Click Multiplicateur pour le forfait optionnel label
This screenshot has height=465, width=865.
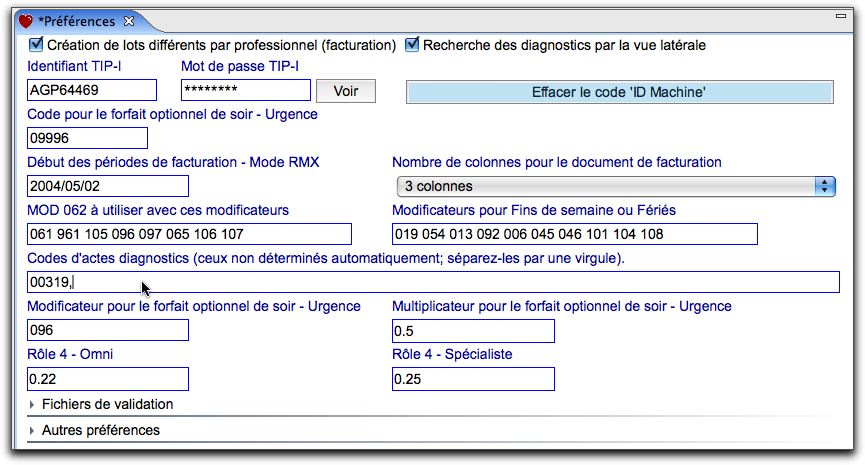tap(562, 306)
